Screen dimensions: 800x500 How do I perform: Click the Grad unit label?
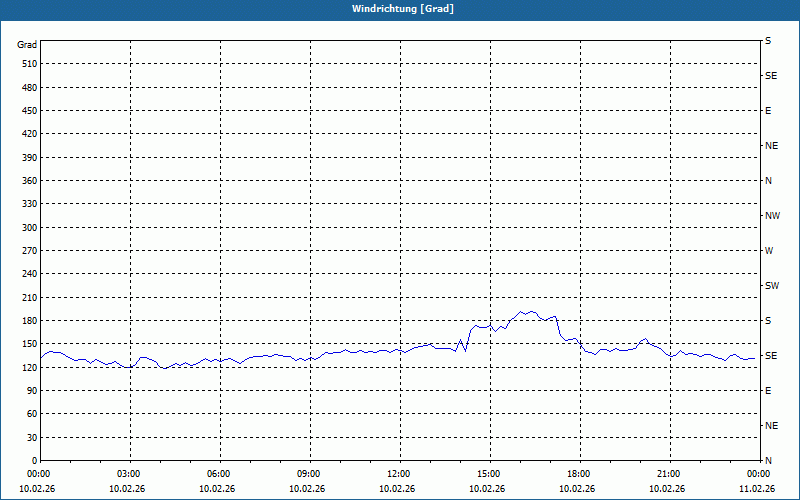click(27, 45)
